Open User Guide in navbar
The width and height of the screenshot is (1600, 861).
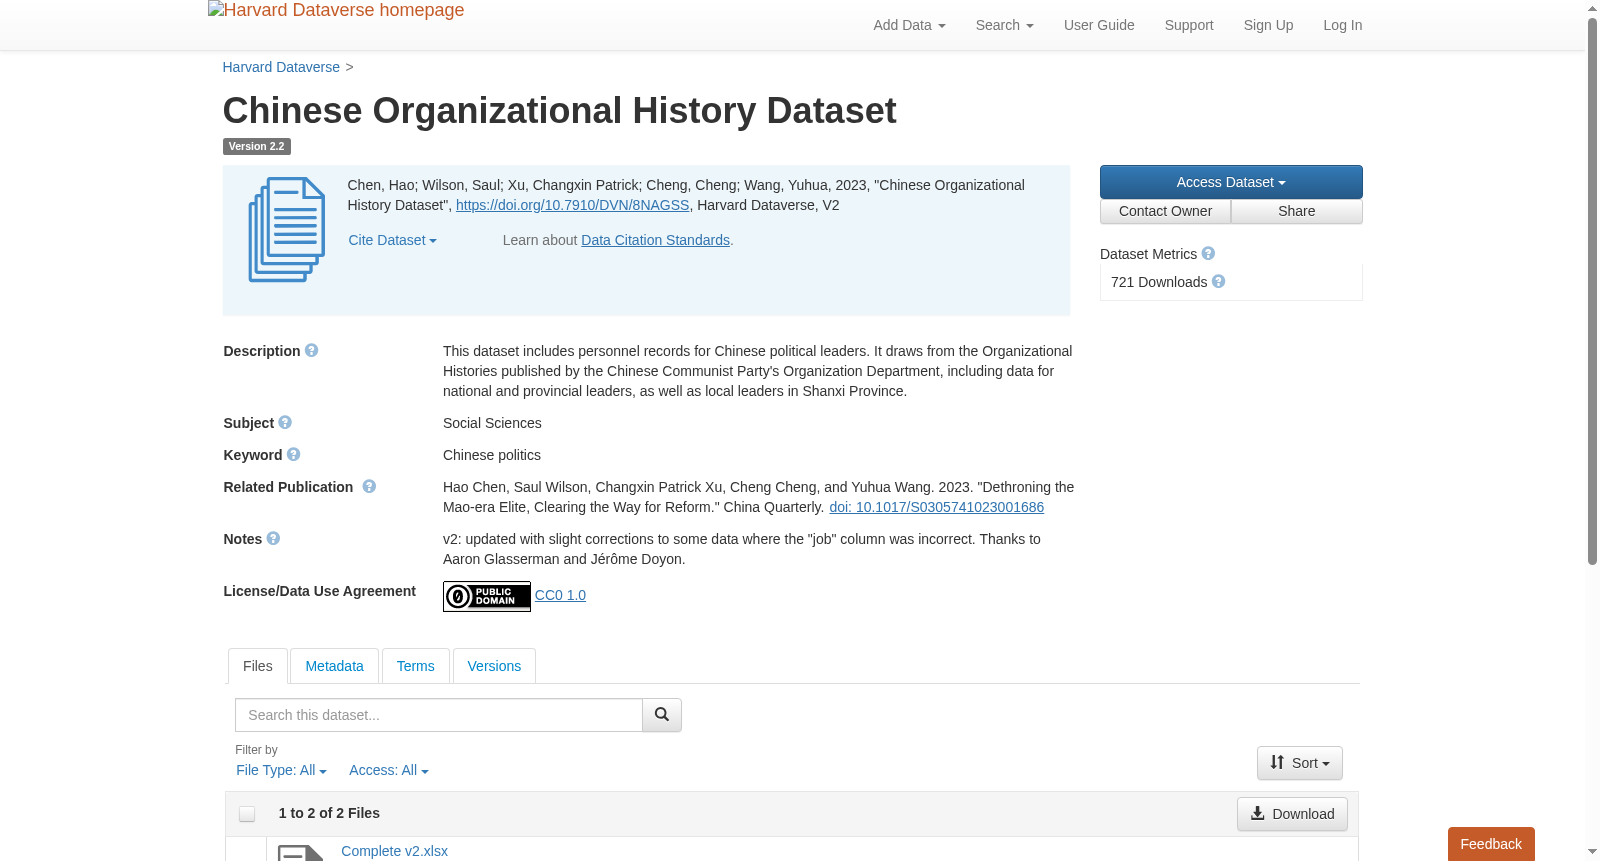[x=1099, y=25]
